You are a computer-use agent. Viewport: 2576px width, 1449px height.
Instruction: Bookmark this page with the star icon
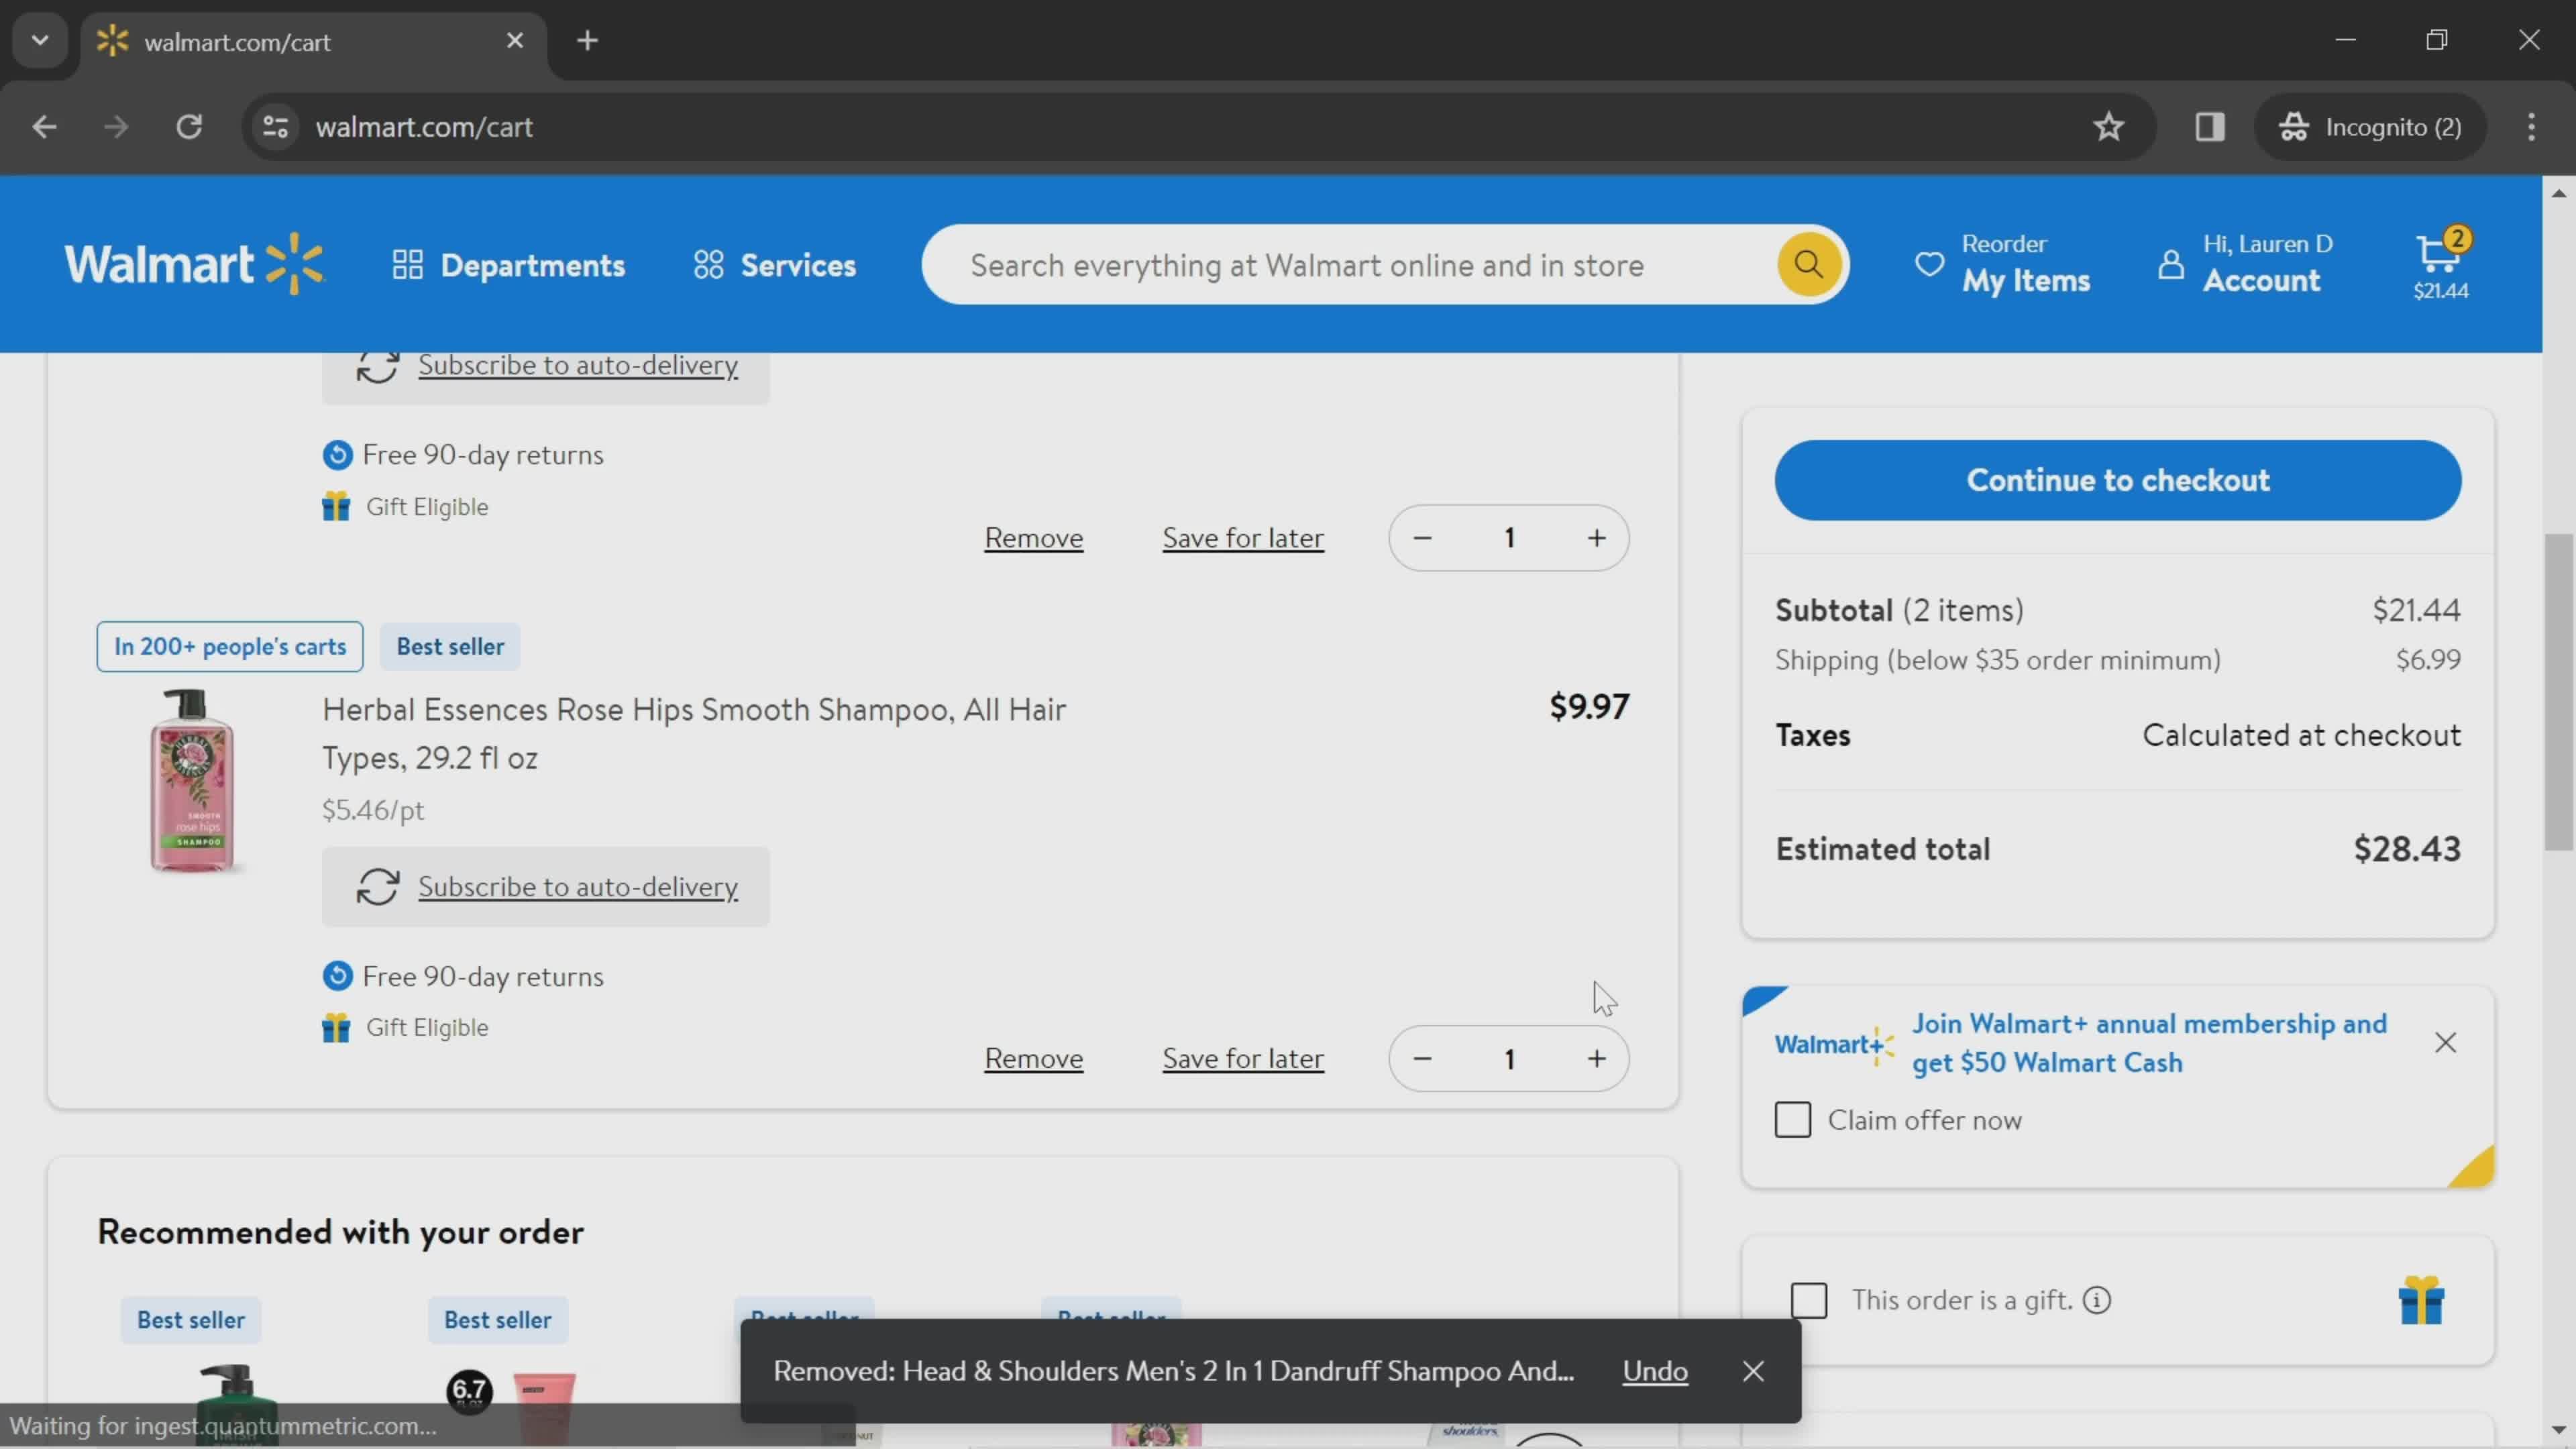pos(2109,127)
